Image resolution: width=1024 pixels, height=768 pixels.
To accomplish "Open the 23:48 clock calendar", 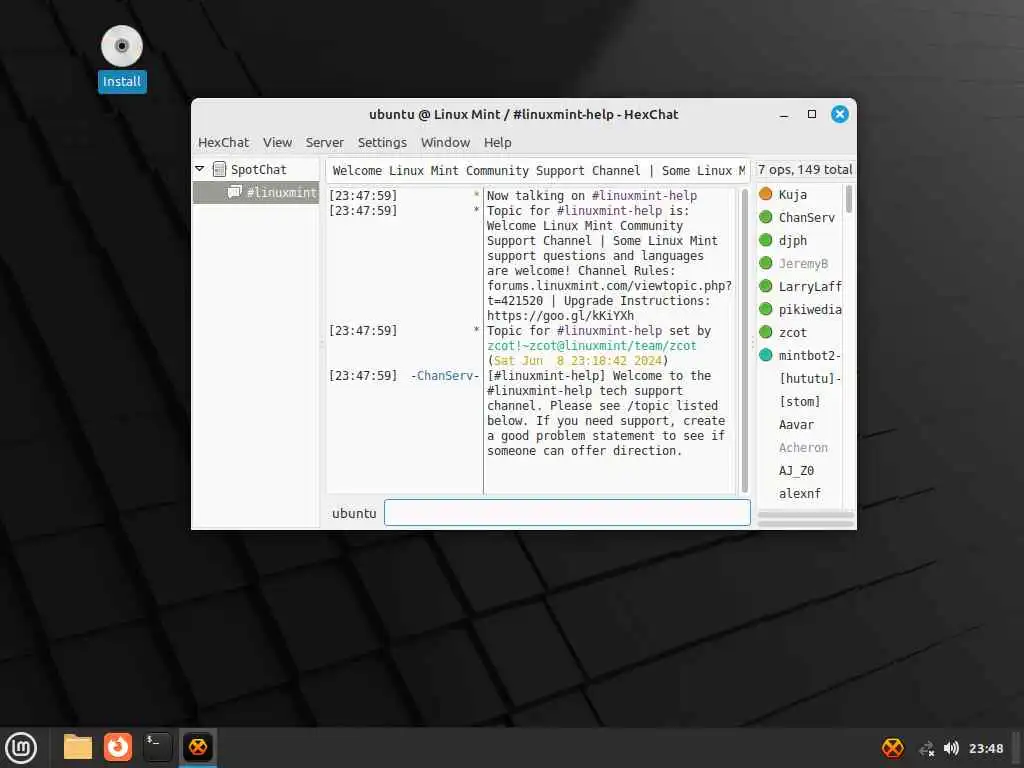I will coord(985,748).
